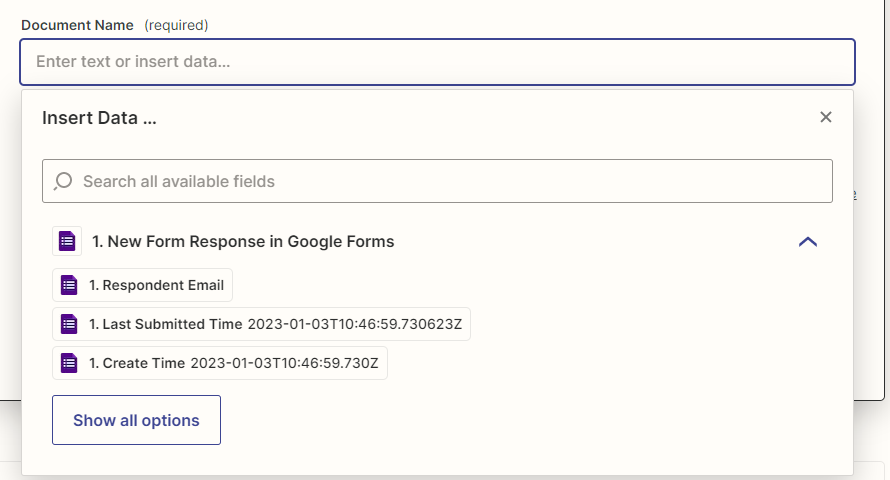This screenshot has height=480, width=890.
Task: Close the Insert Data panel
Action: [x=826, y=117]
